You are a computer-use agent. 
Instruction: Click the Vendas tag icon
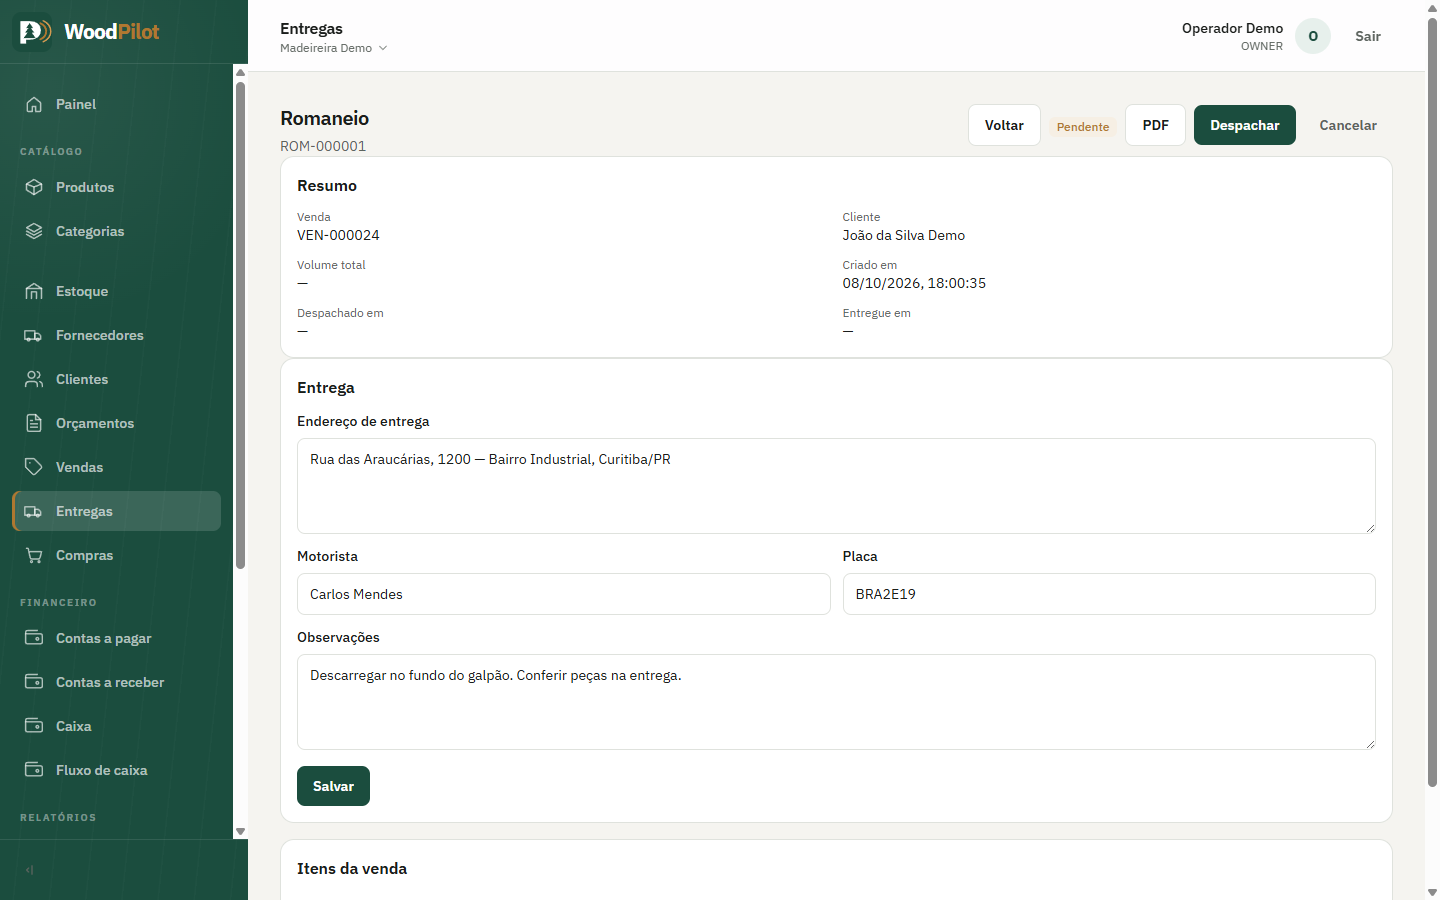[x=34, y=467]
